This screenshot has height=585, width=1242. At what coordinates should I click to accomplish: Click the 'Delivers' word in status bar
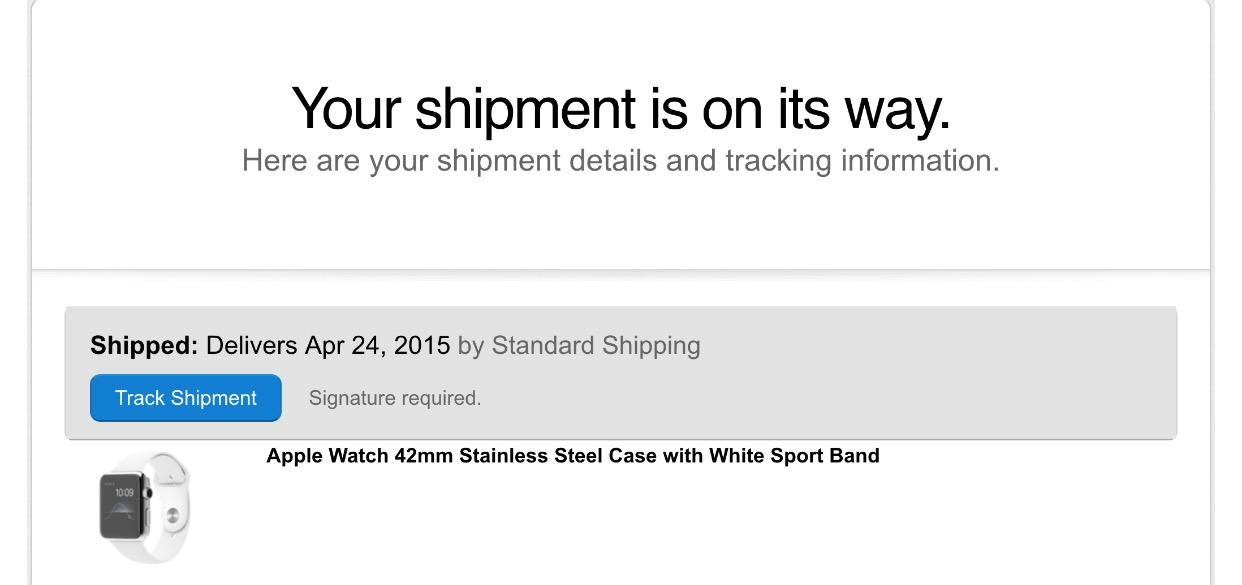(252, 346)
